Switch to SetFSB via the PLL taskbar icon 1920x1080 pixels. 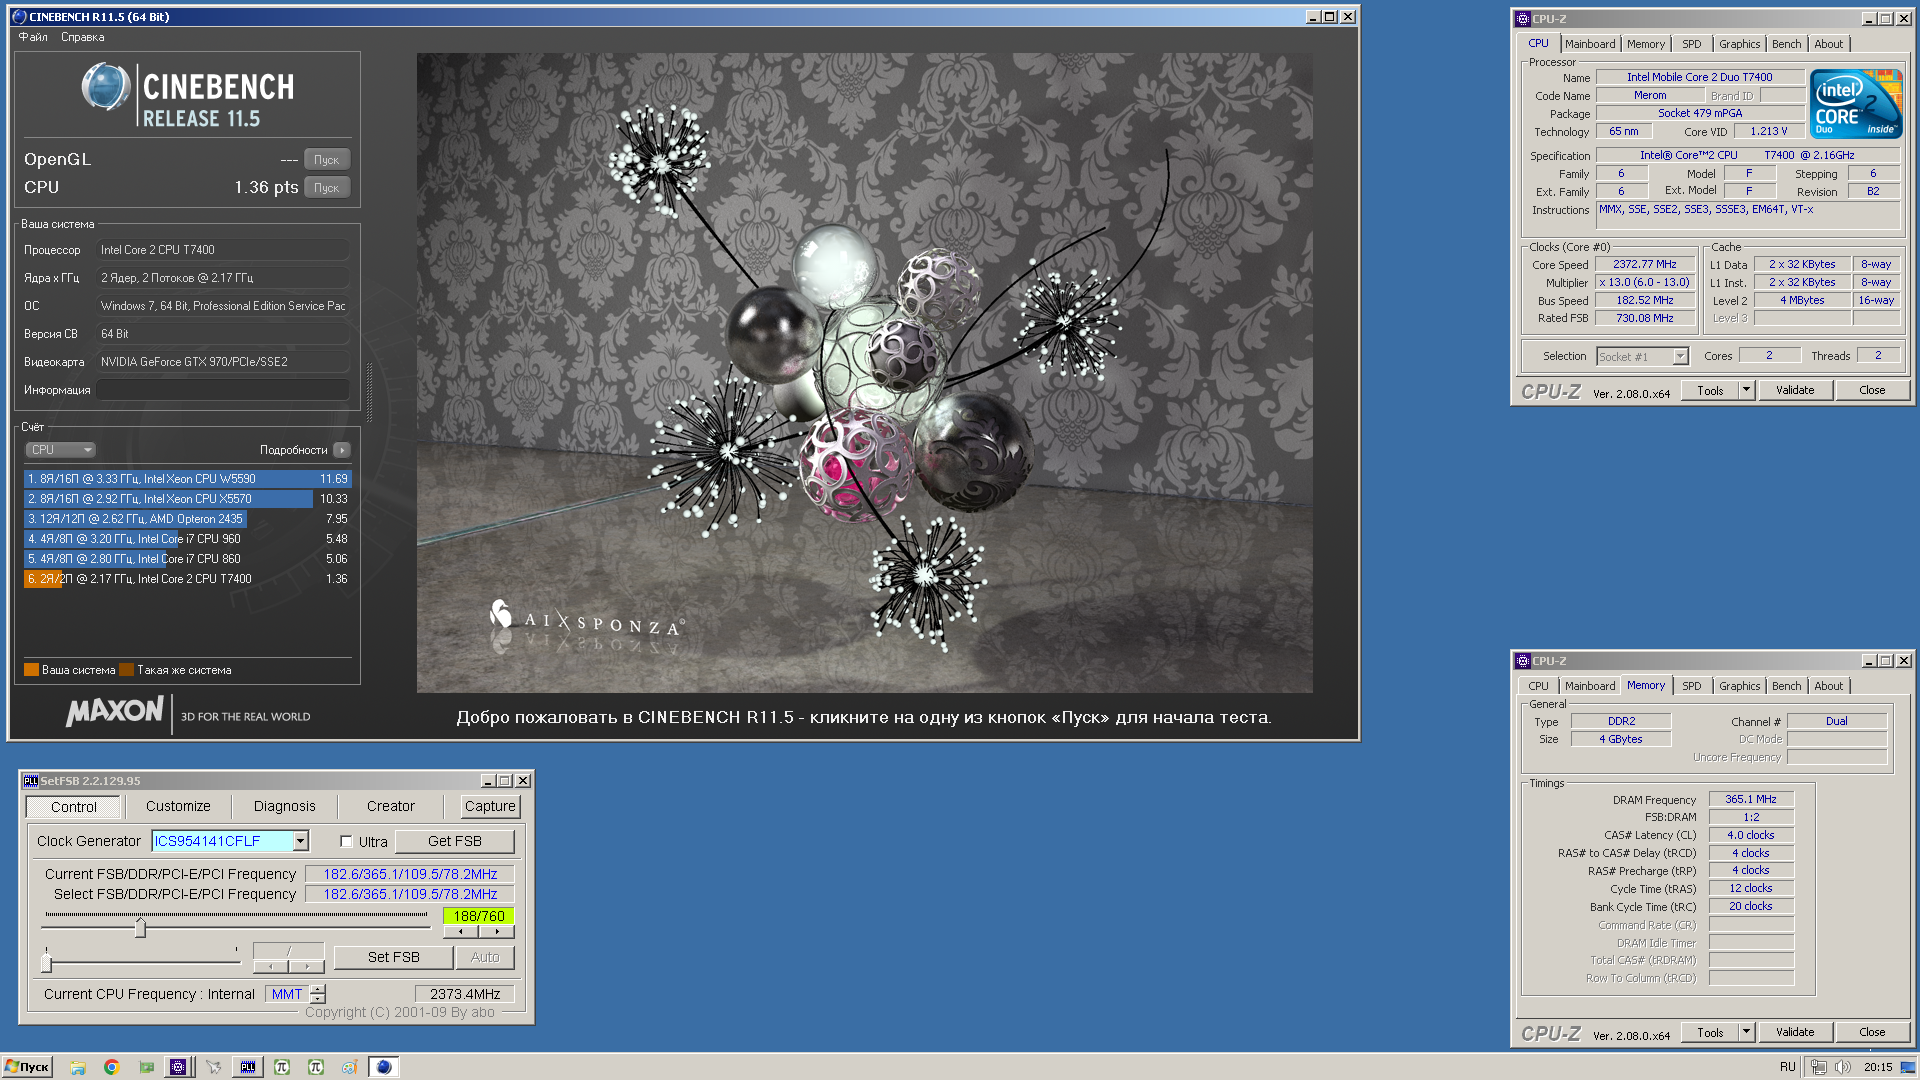point(247,1067)
